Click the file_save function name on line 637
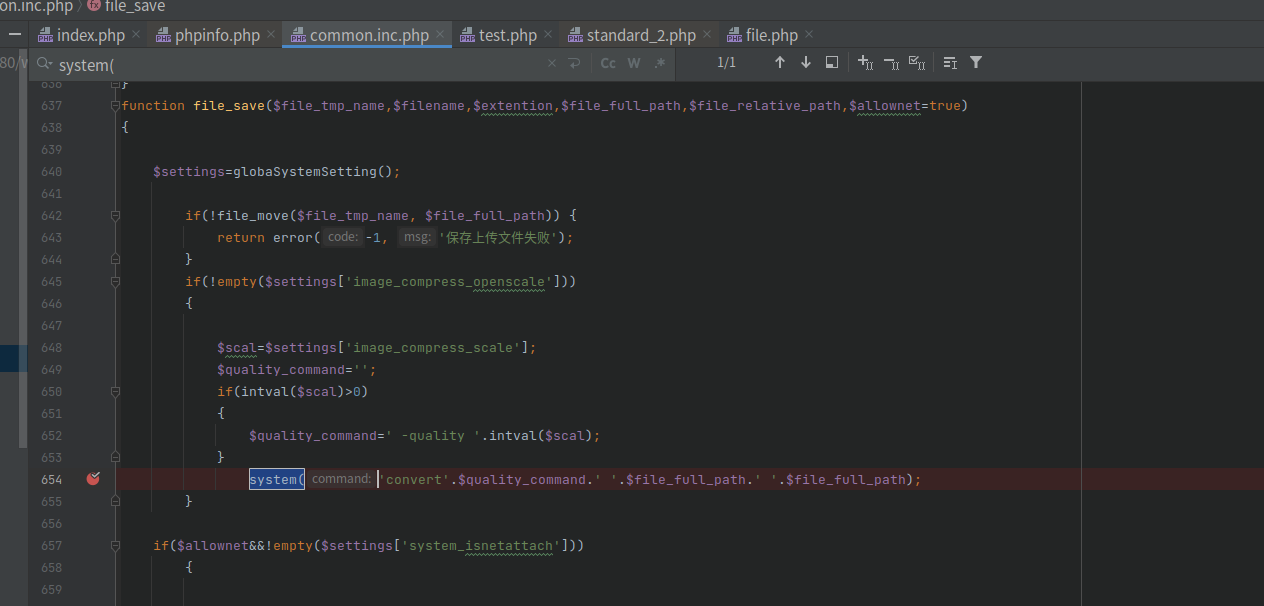Viewport: 1264px width, 606px height. point(229,105)
